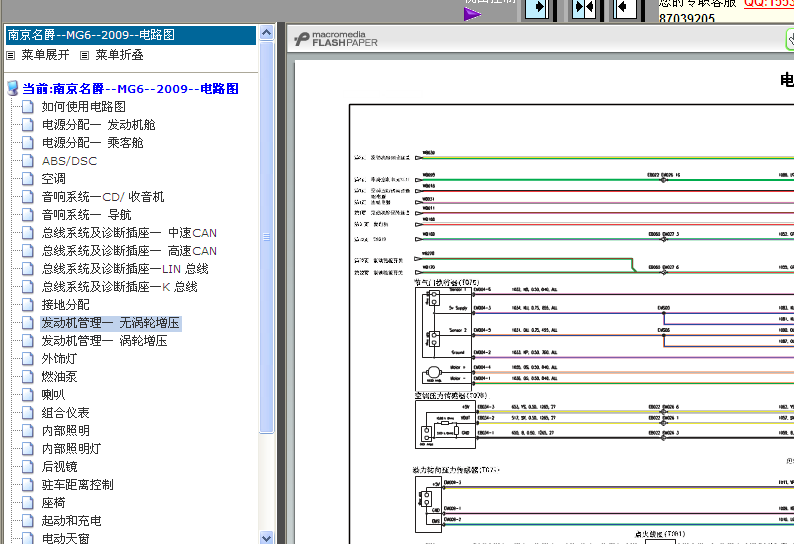Open 起动和充电 diagram
794x544 pixels.
click(71, 521)
